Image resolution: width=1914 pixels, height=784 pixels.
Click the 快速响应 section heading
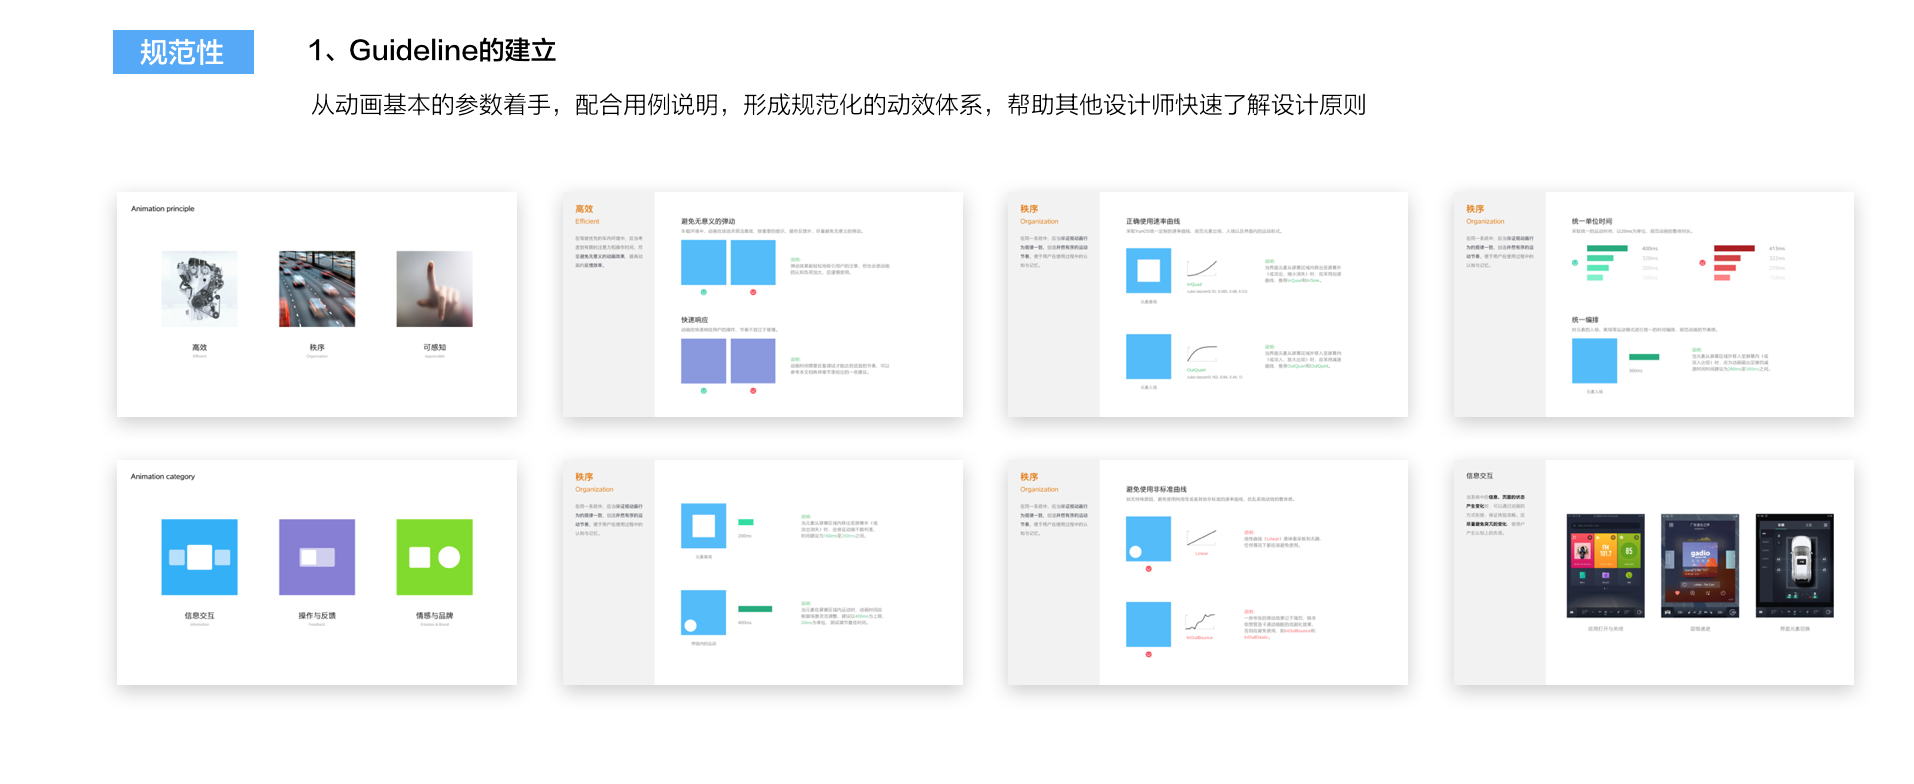[695, 320]
